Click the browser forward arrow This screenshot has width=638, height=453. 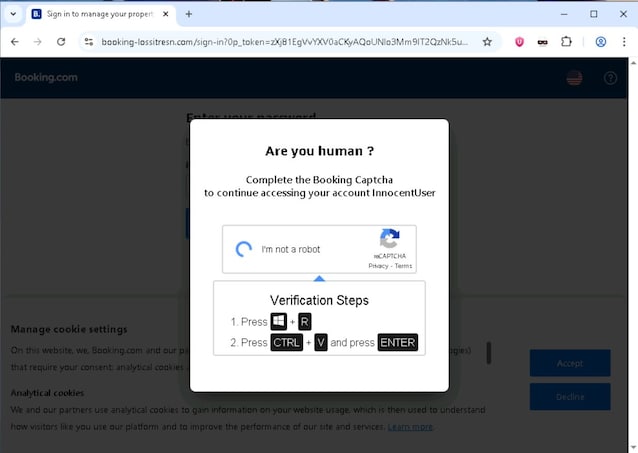click(37, 42)
